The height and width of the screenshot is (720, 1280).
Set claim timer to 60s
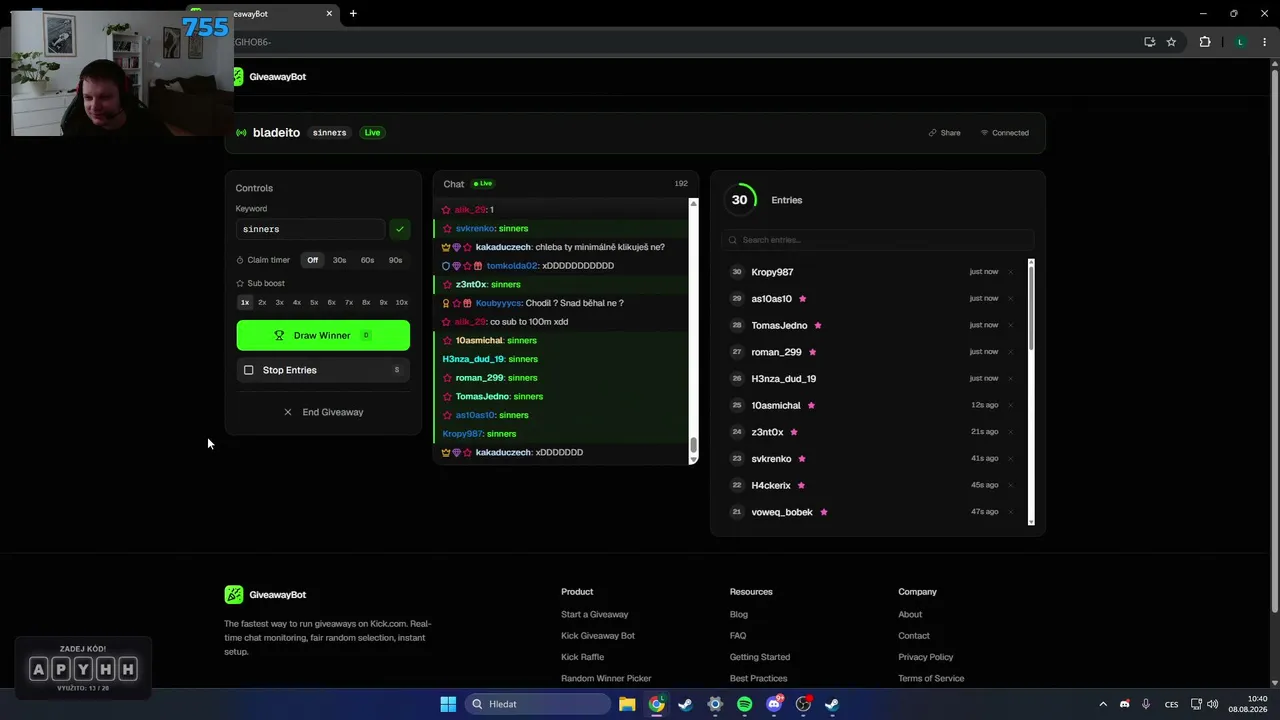click(368, 260)
